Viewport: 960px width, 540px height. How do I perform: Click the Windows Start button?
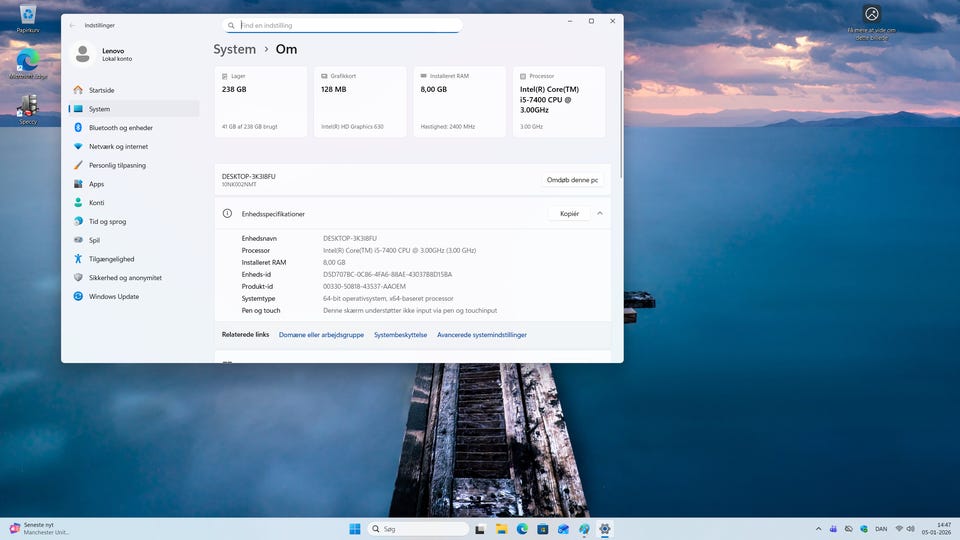(x=354, y=529)
